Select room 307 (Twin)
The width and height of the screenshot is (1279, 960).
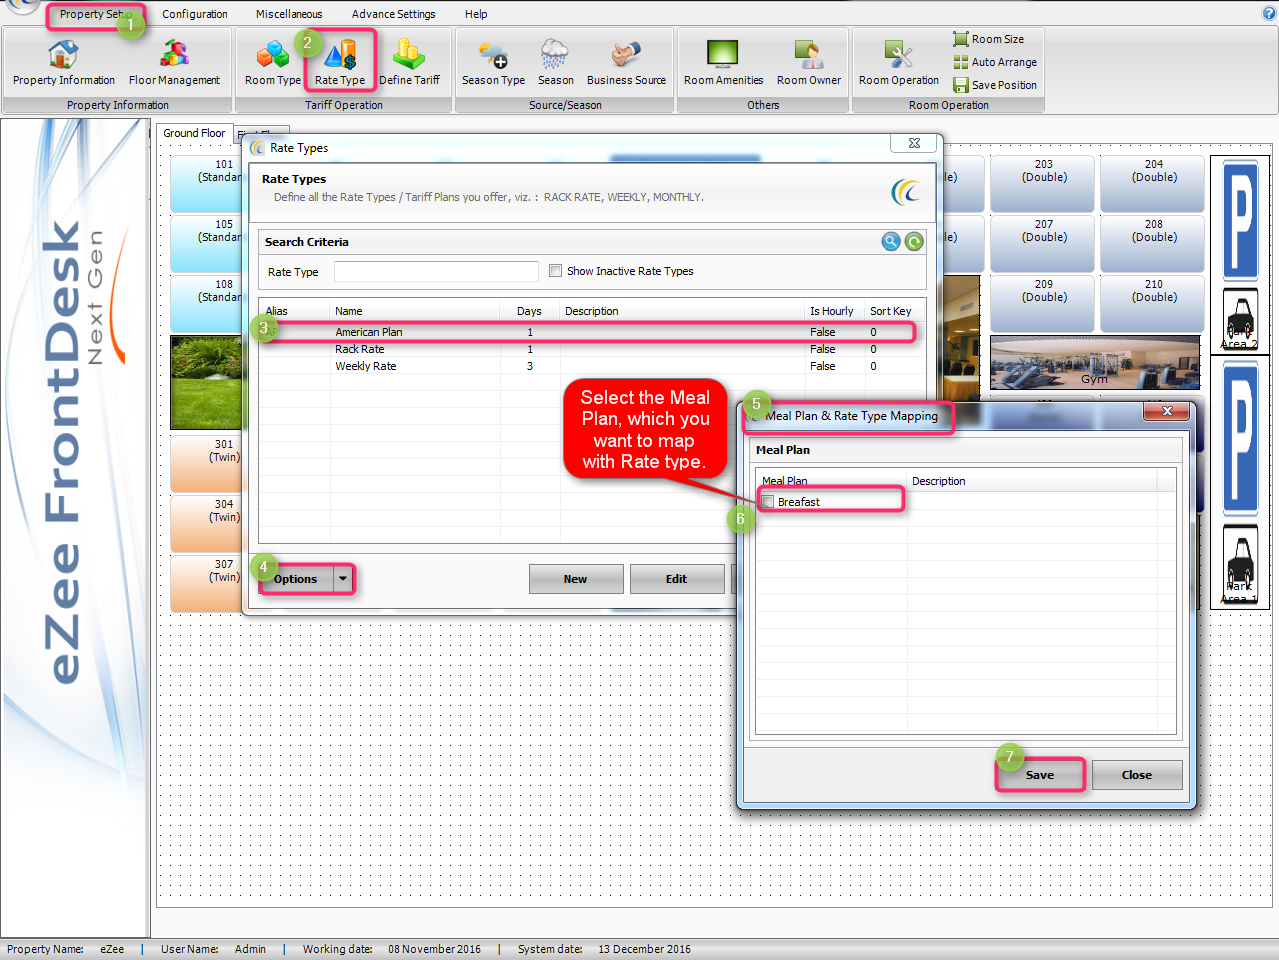pos(207,582)
